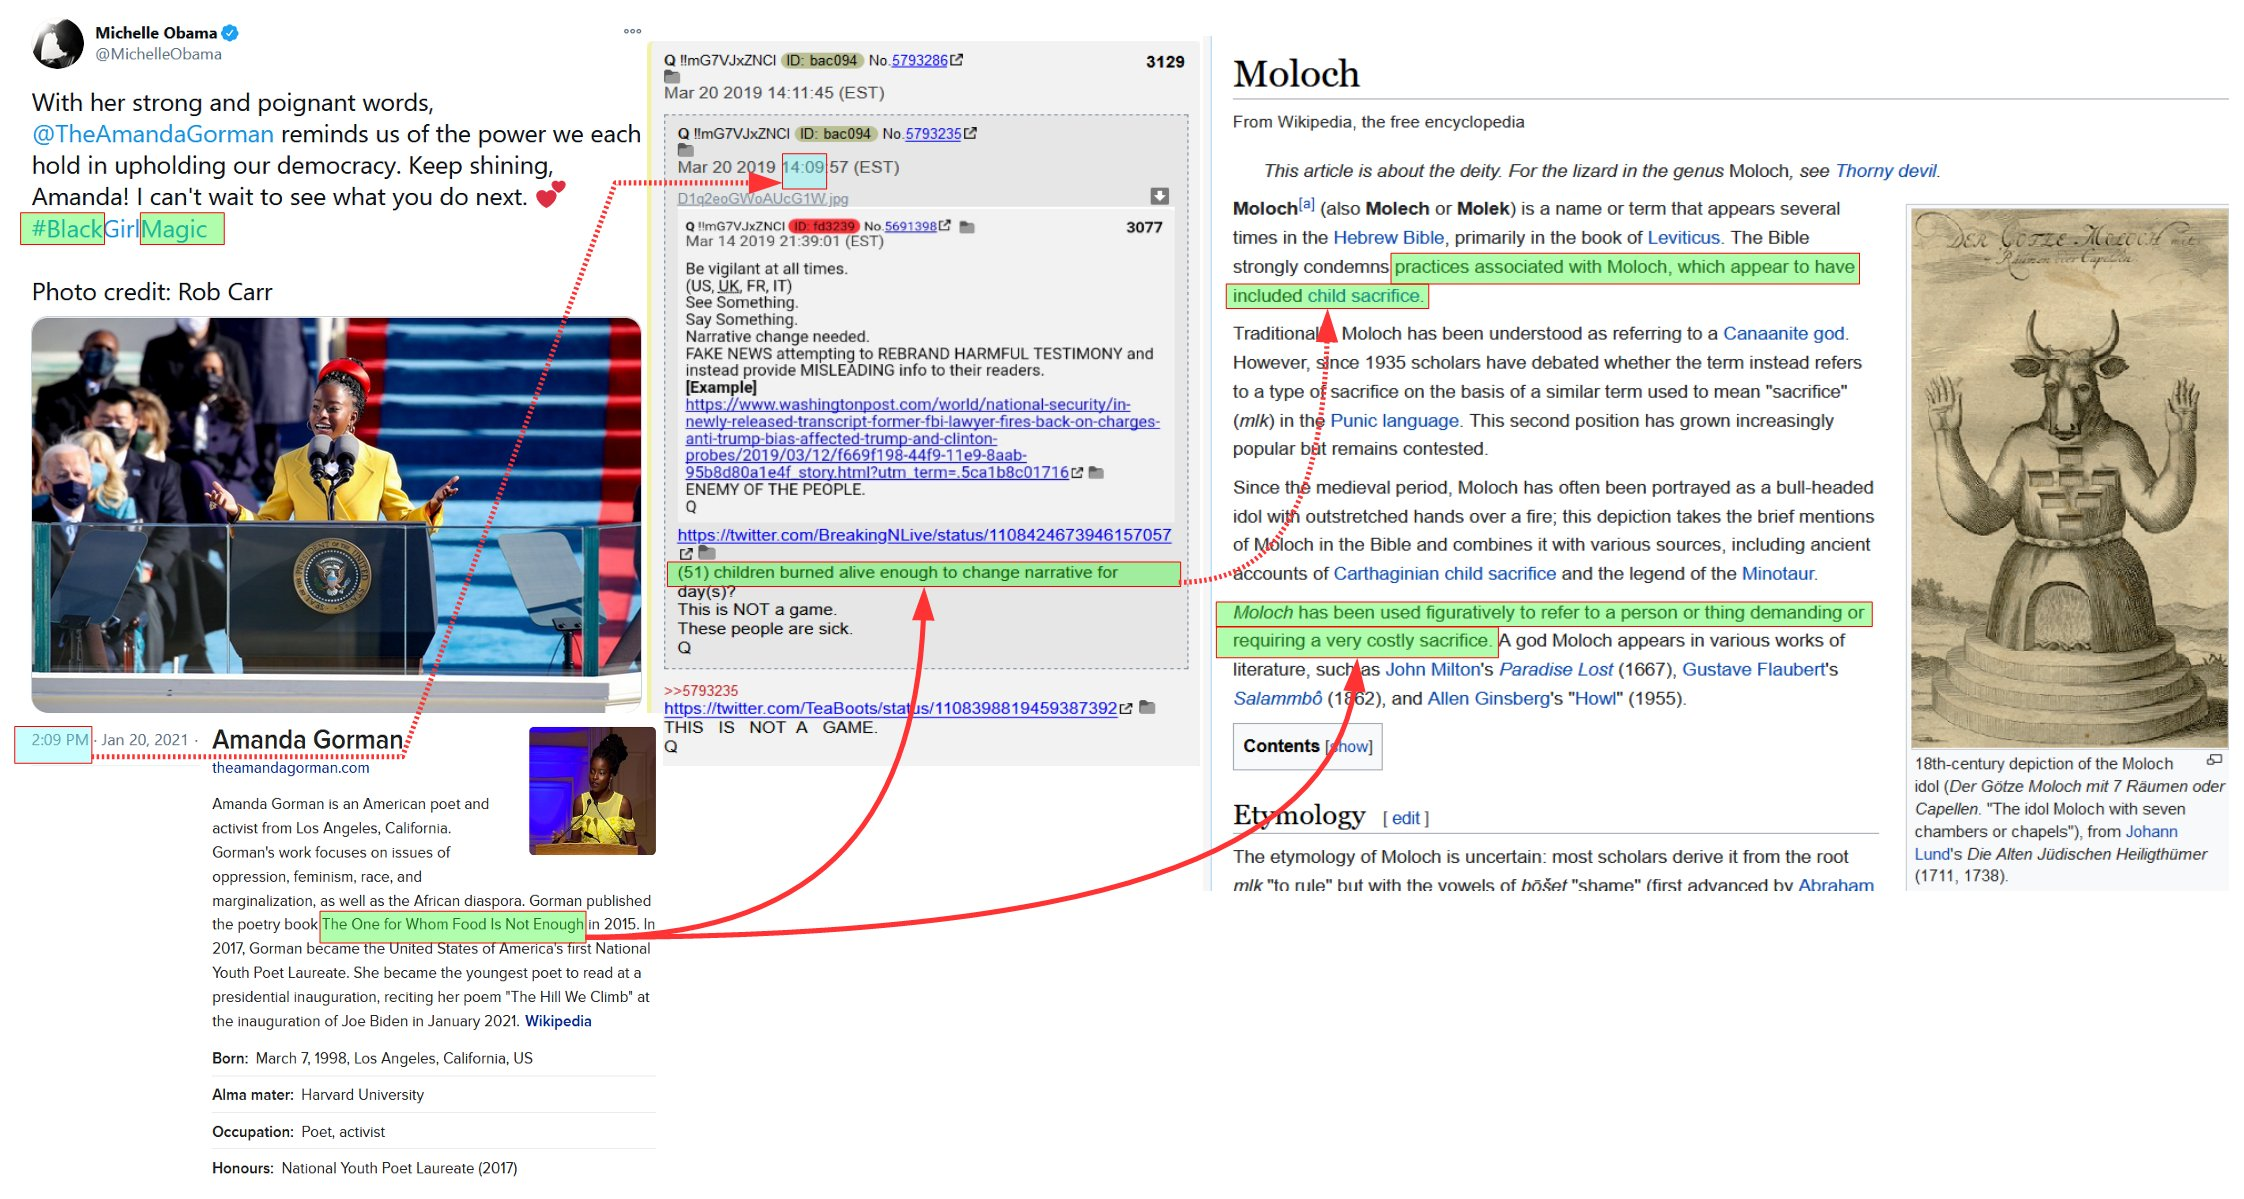Open the Wikipedia source link in Gorman's bio

[558, 1021]
